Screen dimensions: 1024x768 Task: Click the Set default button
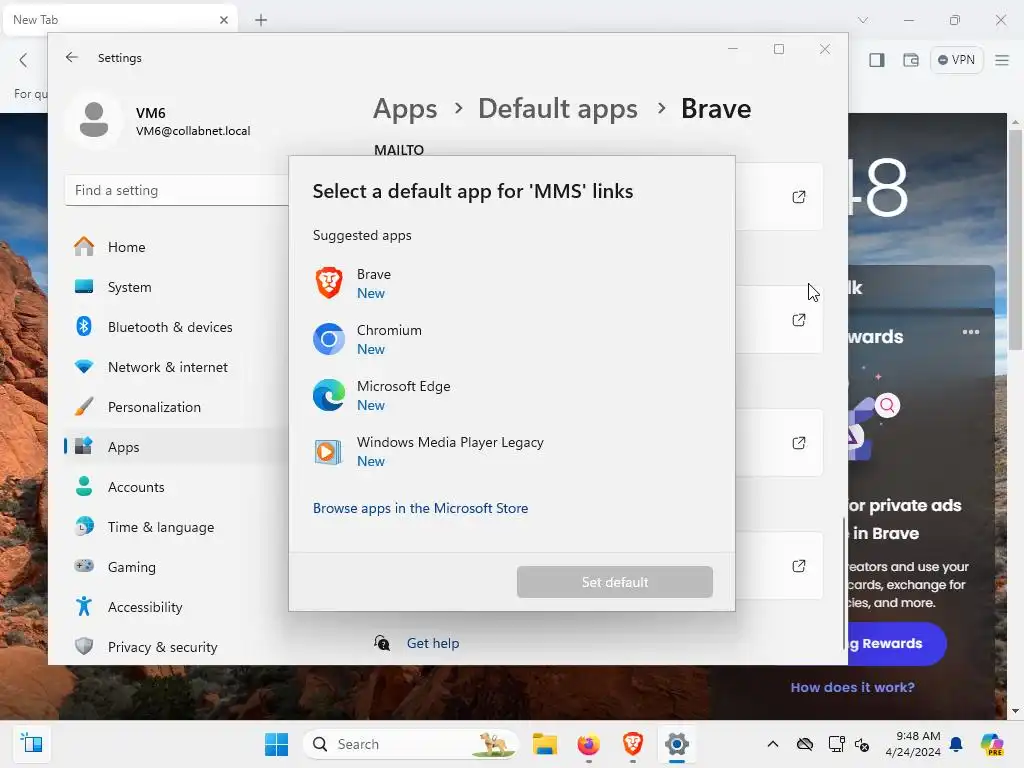tap(615, 582)
